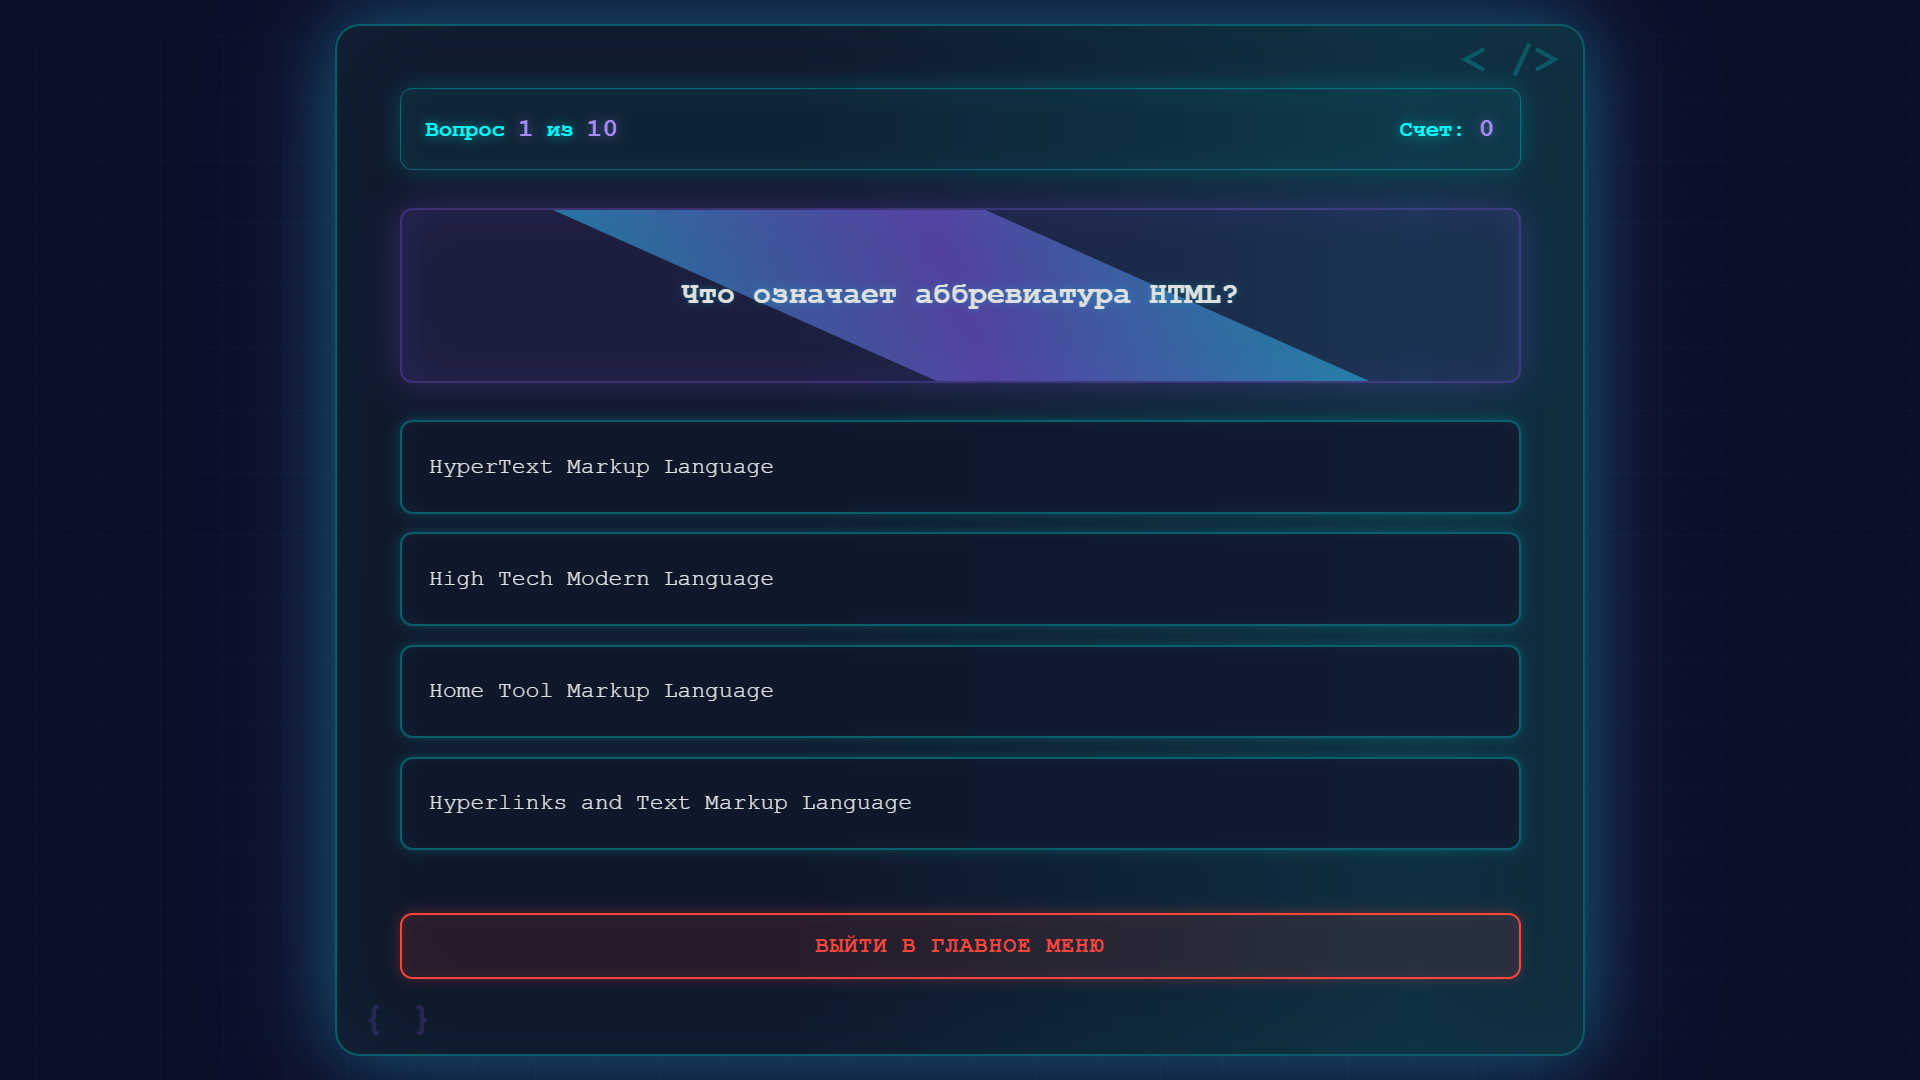Click the { } braces icon bottom left

(x=397, y=1018)
